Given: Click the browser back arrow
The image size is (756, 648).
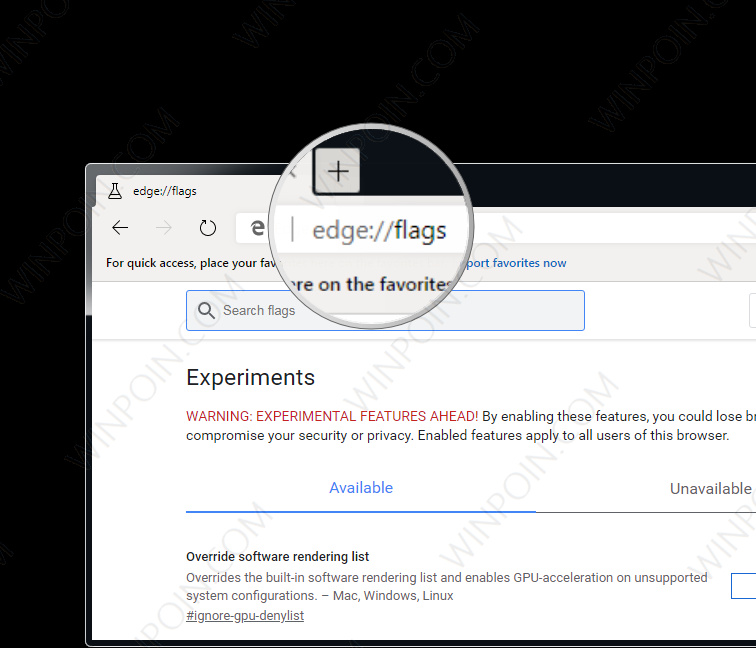Looking at the screenshot, I should coord(120,228).
